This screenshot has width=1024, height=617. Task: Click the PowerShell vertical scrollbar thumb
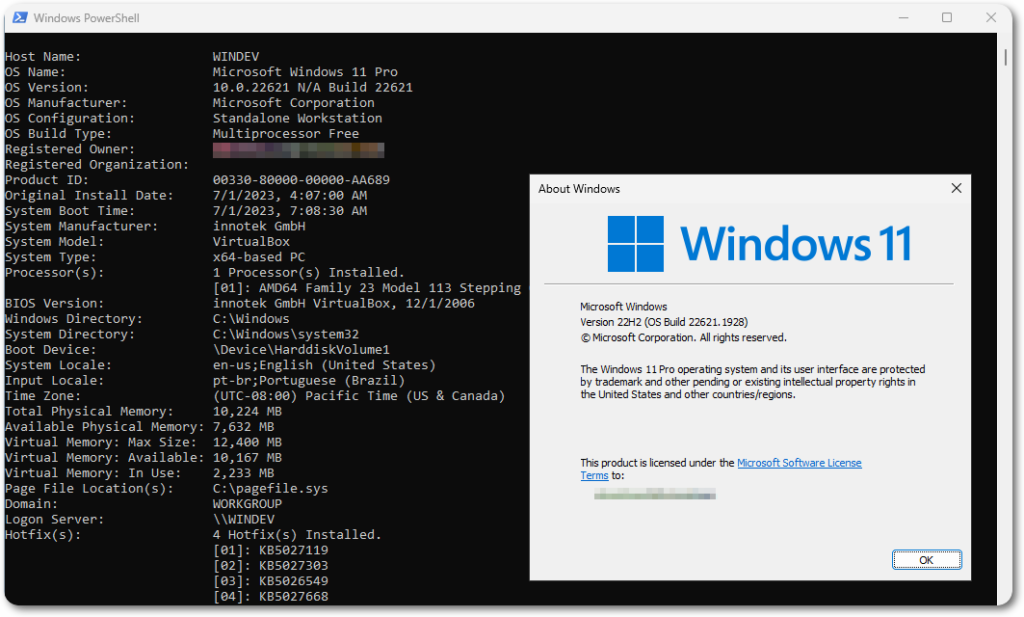pyautogui.click(x=1004, y=55)
